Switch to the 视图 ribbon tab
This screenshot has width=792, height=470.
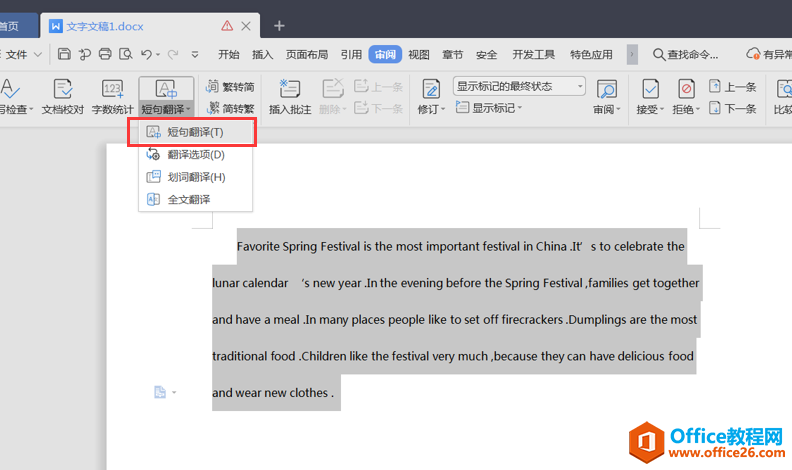419,55
